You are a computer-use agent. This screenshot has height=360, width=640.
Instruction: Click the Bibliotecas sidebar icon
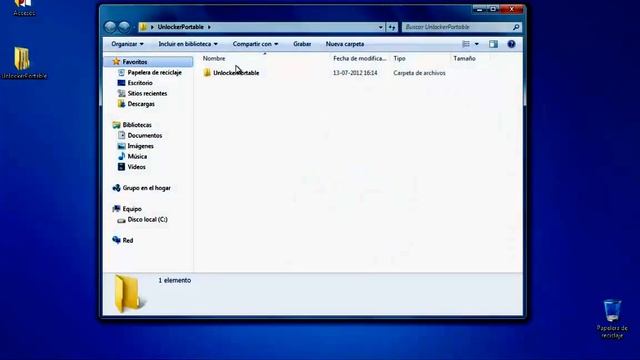point(116,125)
